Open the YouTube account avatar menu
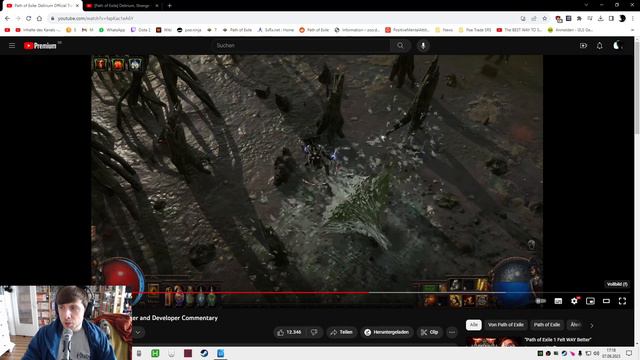The height and width of the screenshot is (360, 640). coord(618,46)
